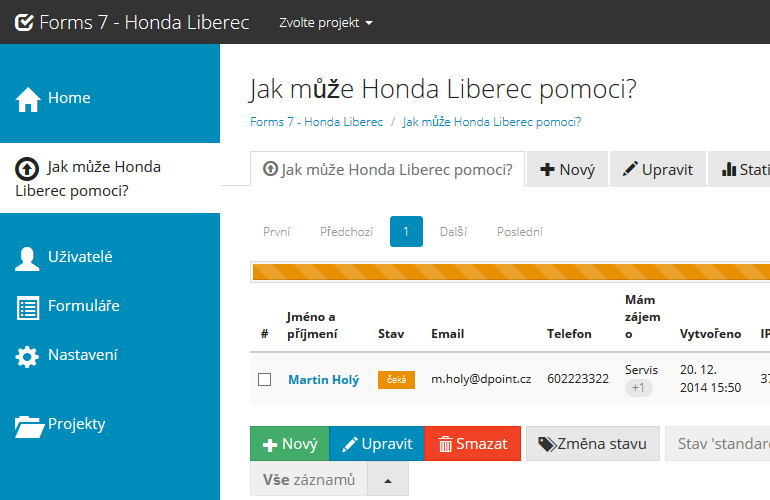770x500 pixels.
Task: Click Forms 7 - Honda Liberec breadcrumb
Action: [316, 122]
